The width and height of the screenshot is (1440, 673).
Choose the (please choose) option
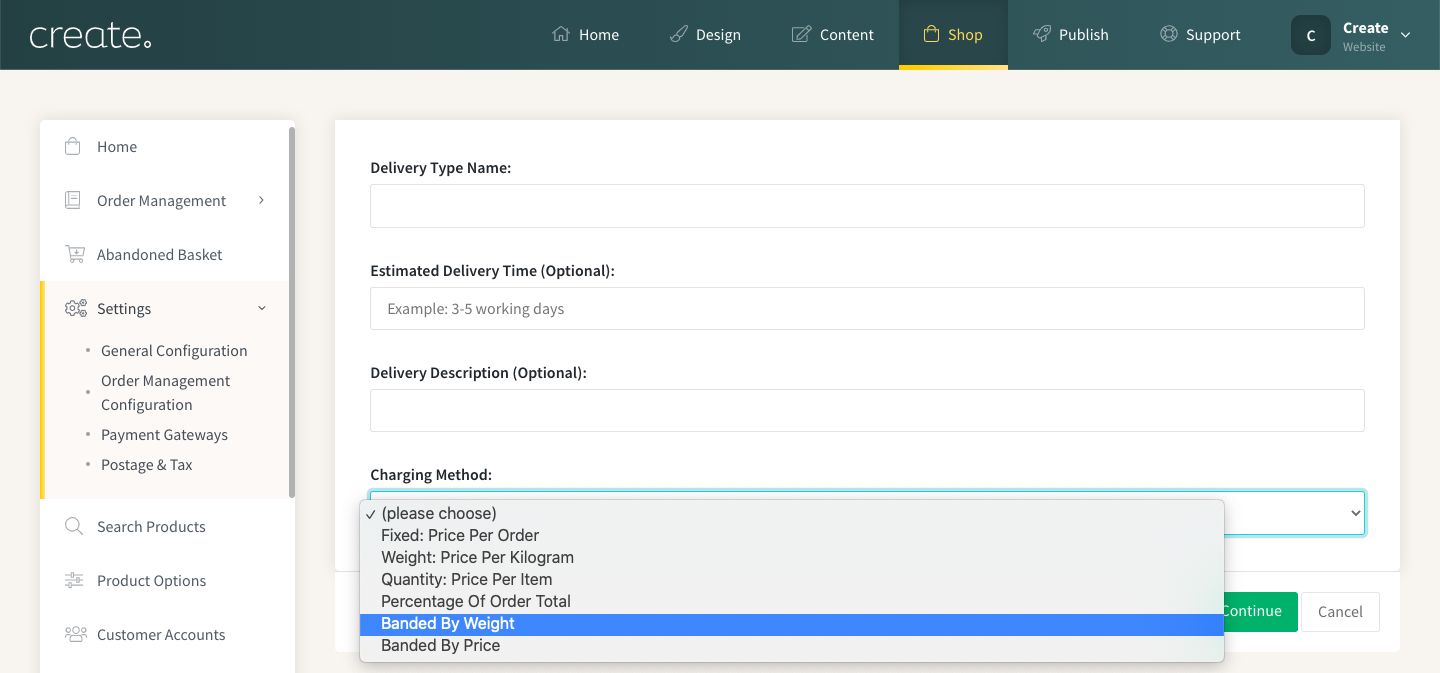tap(792, 513)
